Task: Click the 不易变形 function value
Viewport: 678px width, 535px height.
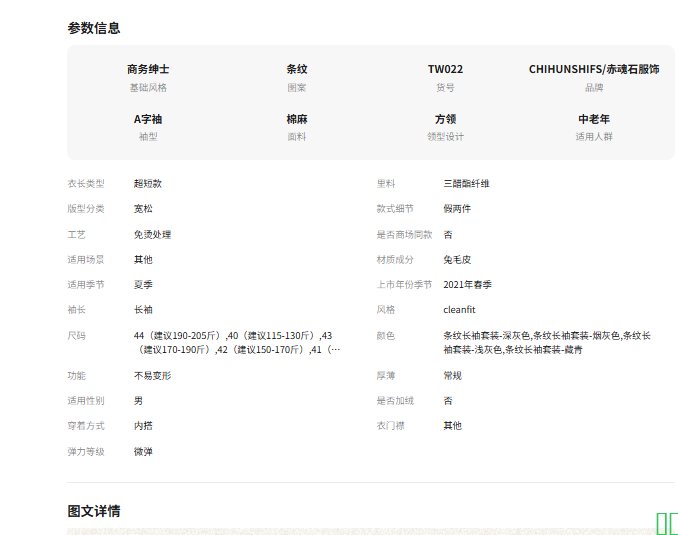Action: coord(152,375)
